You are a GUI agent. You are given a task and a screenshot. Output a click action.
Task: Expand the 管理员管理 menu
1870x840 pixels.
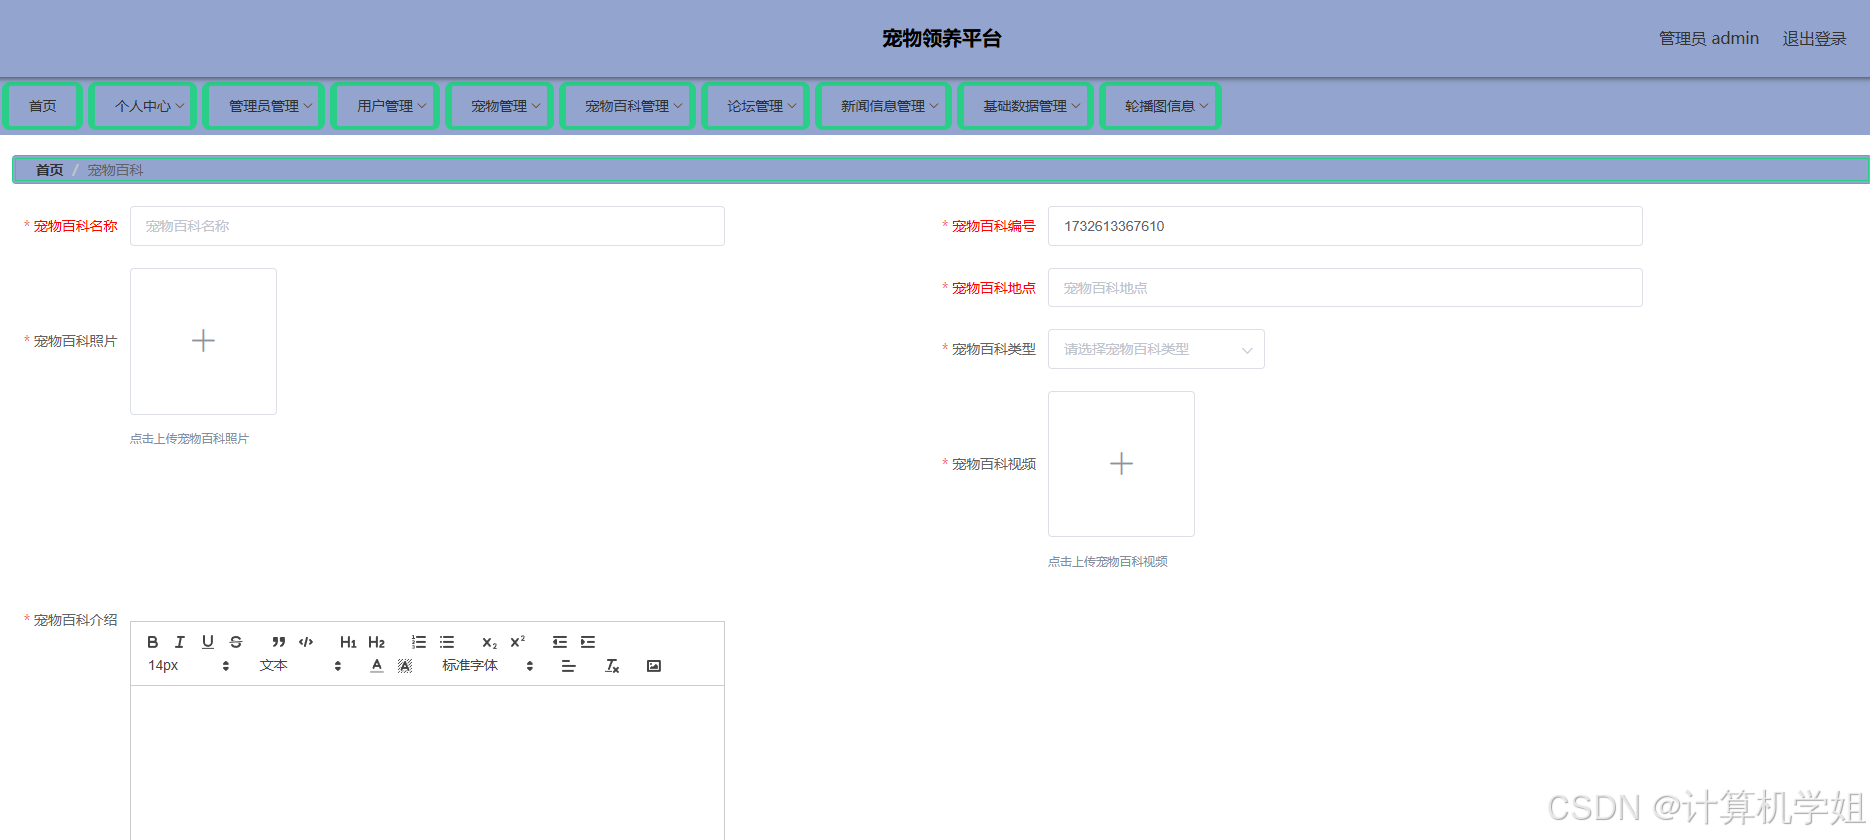pos(264,106)
